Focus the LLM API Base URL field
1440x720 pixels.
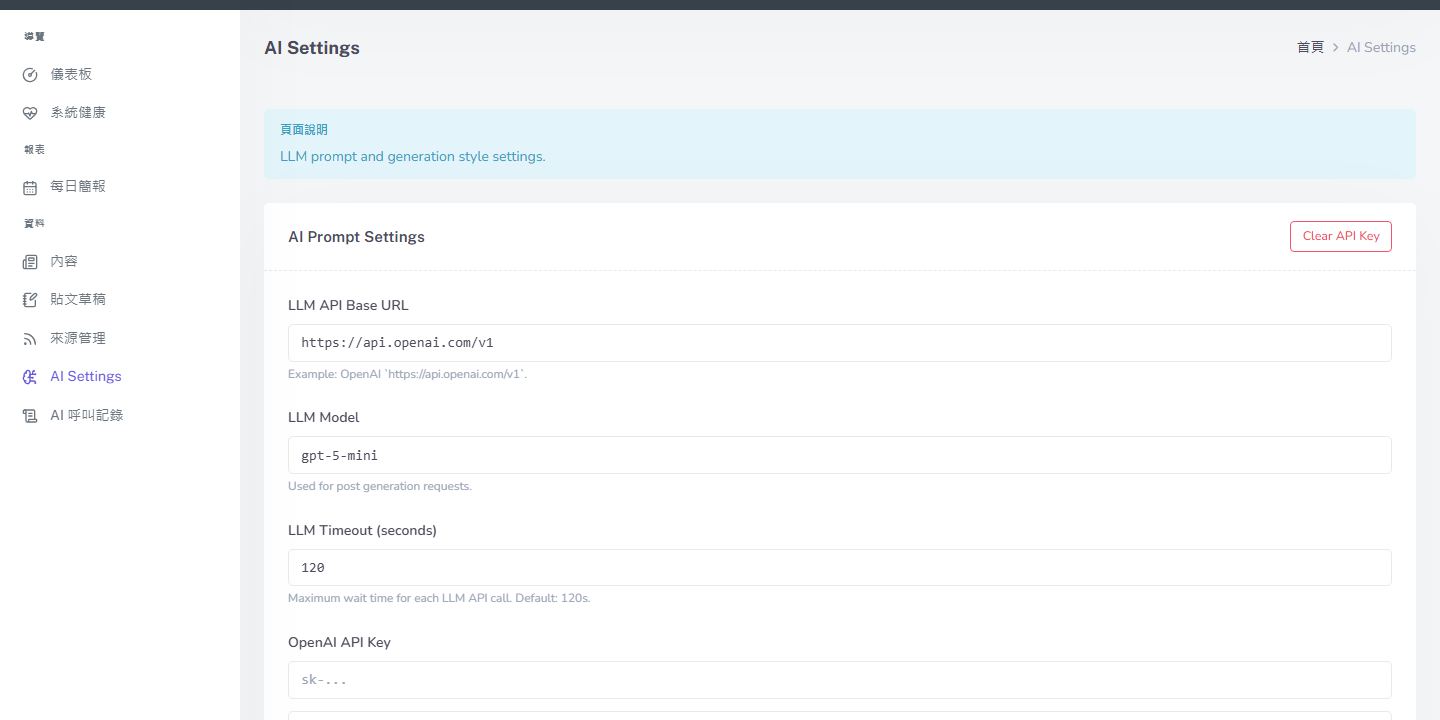[839, 343]
